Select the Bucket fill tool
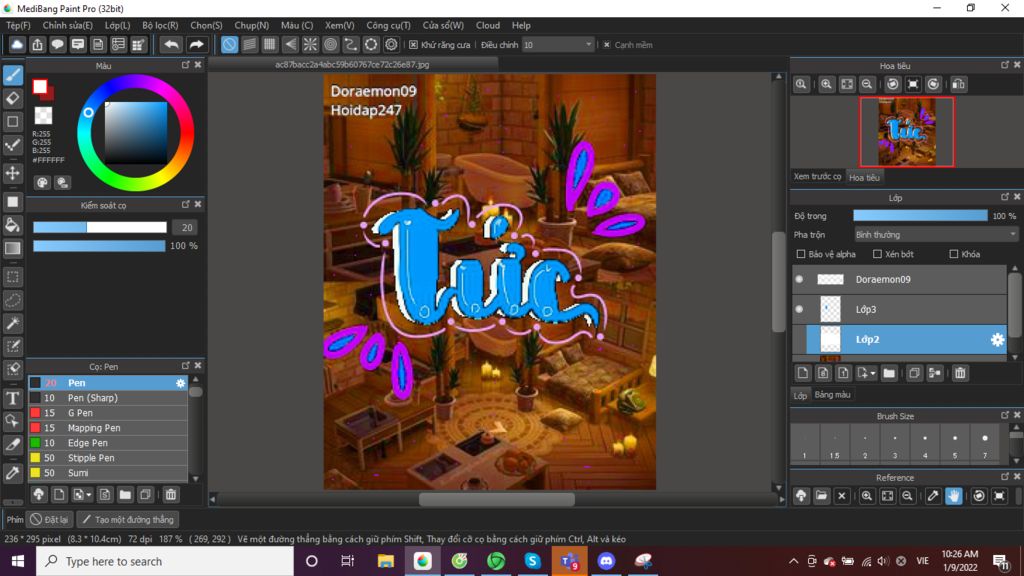The image size is (1024, 576). [x=12, y=225]
